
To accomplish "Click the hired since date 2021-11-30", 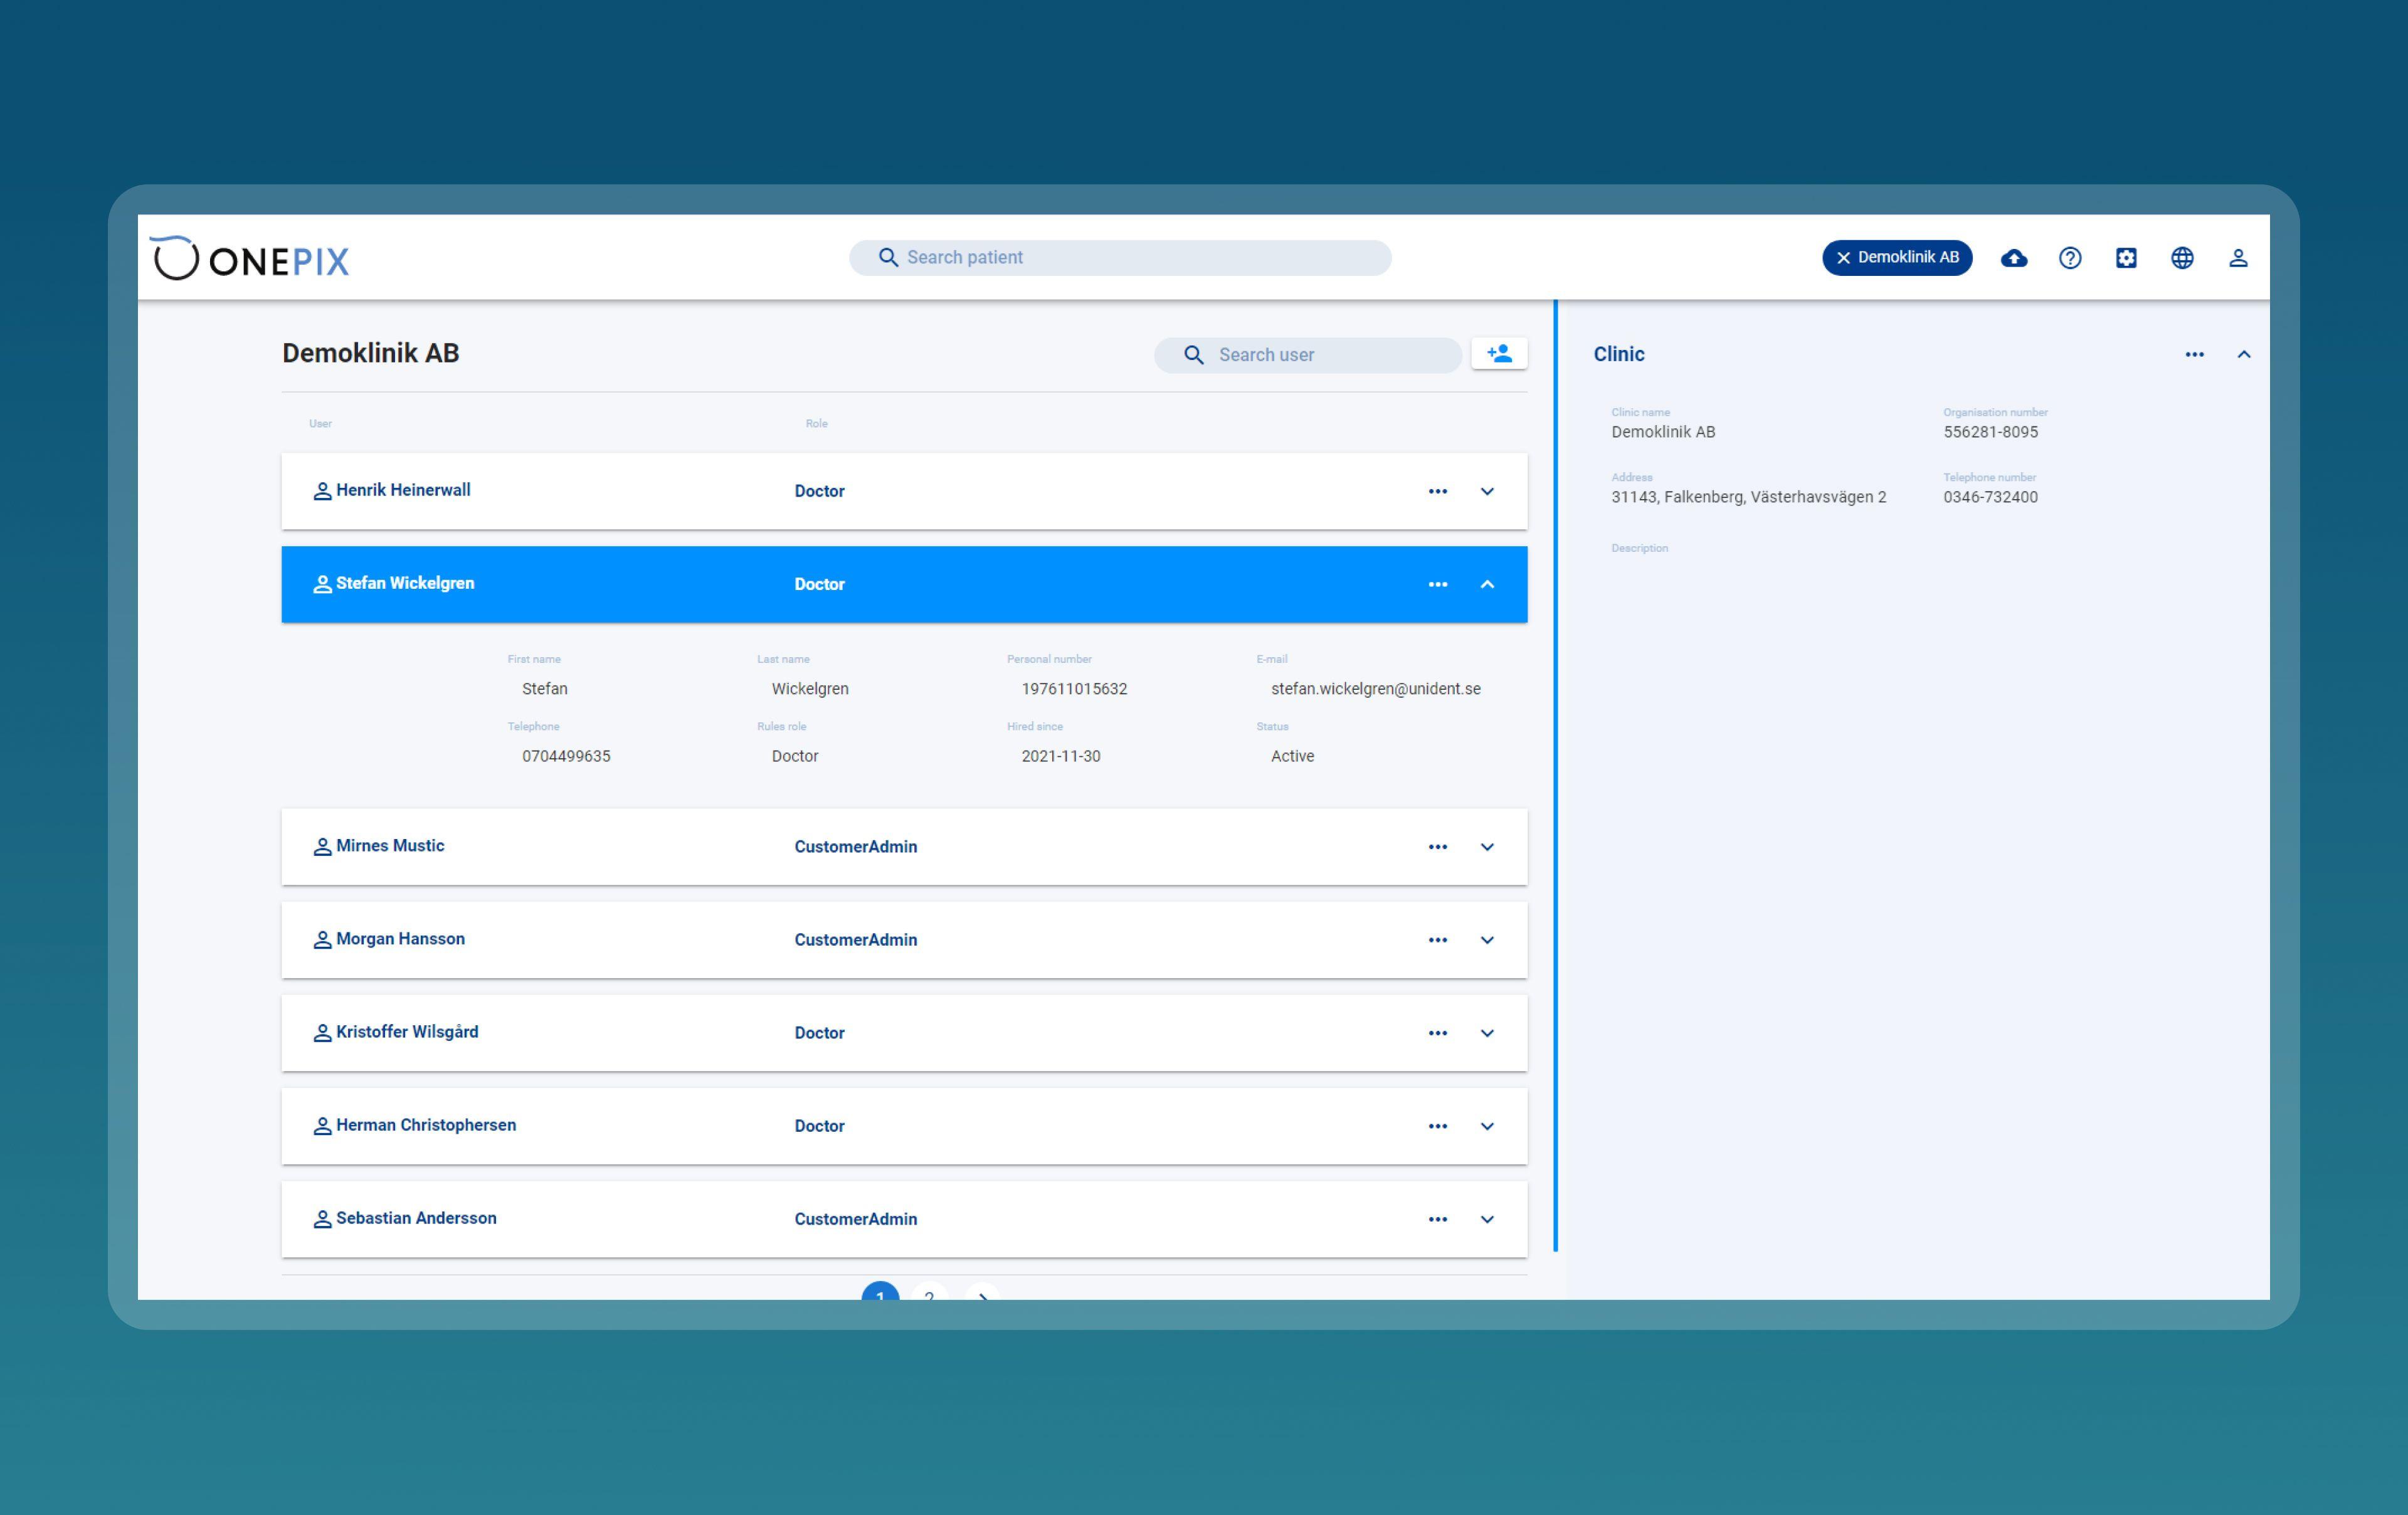I will [x=1061, y=756].
